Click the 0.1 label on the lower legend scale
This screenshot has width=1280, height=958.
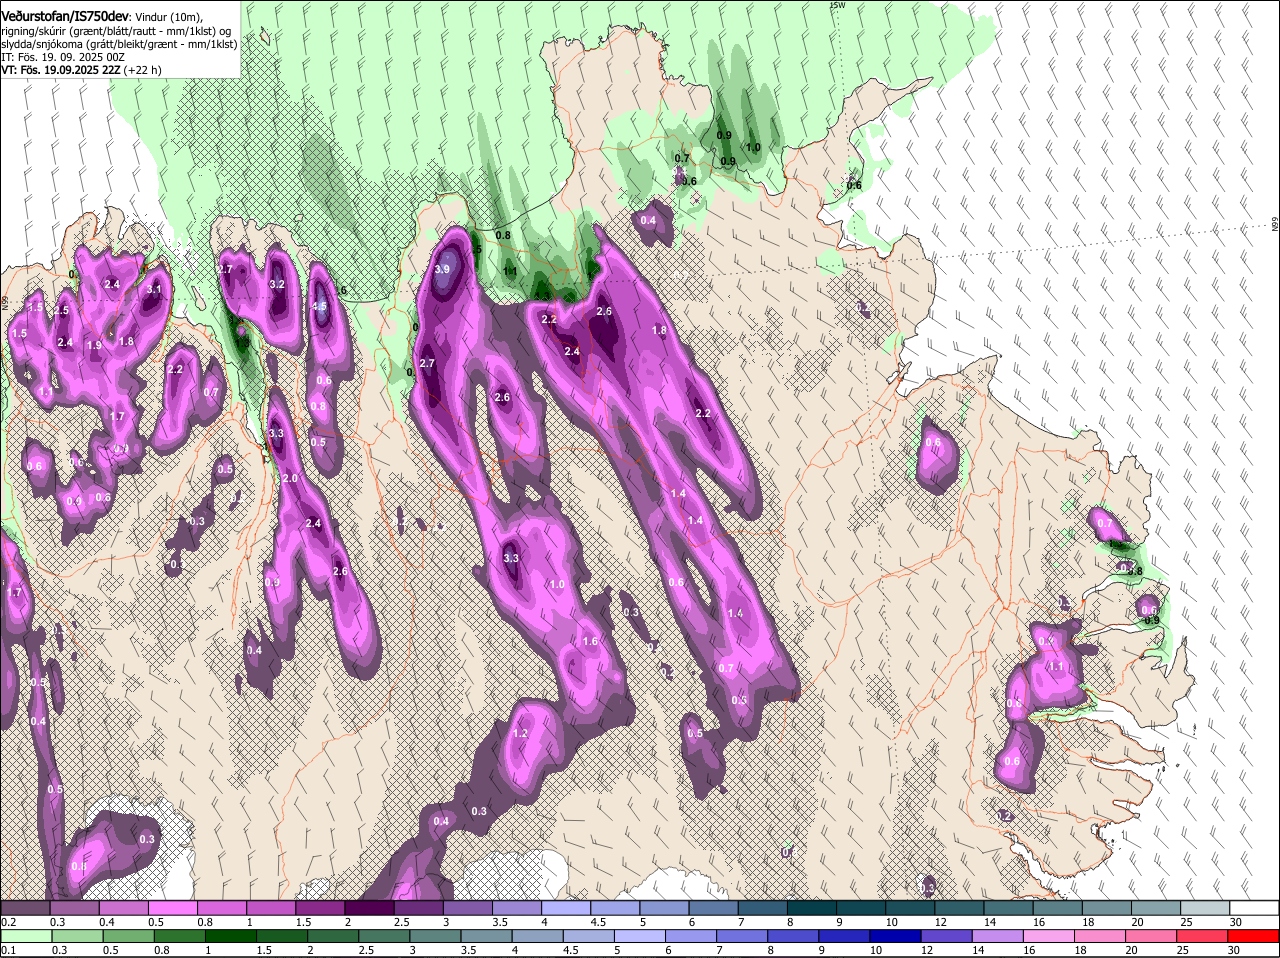click(8, 951)
